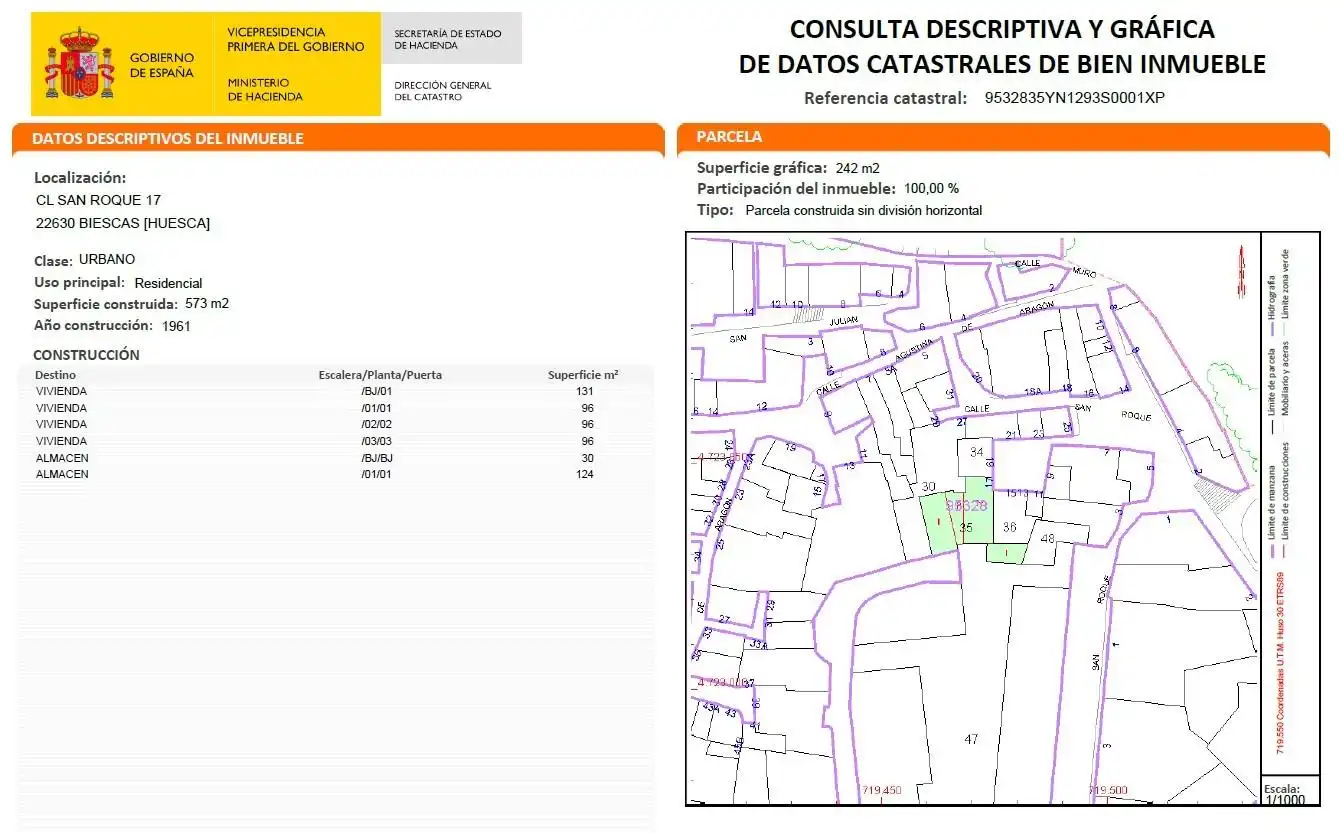Select the VIVIENDA cell in the /BJ/01 row
The width and height of the screenshot is (1340, 833).
(61, 392)
